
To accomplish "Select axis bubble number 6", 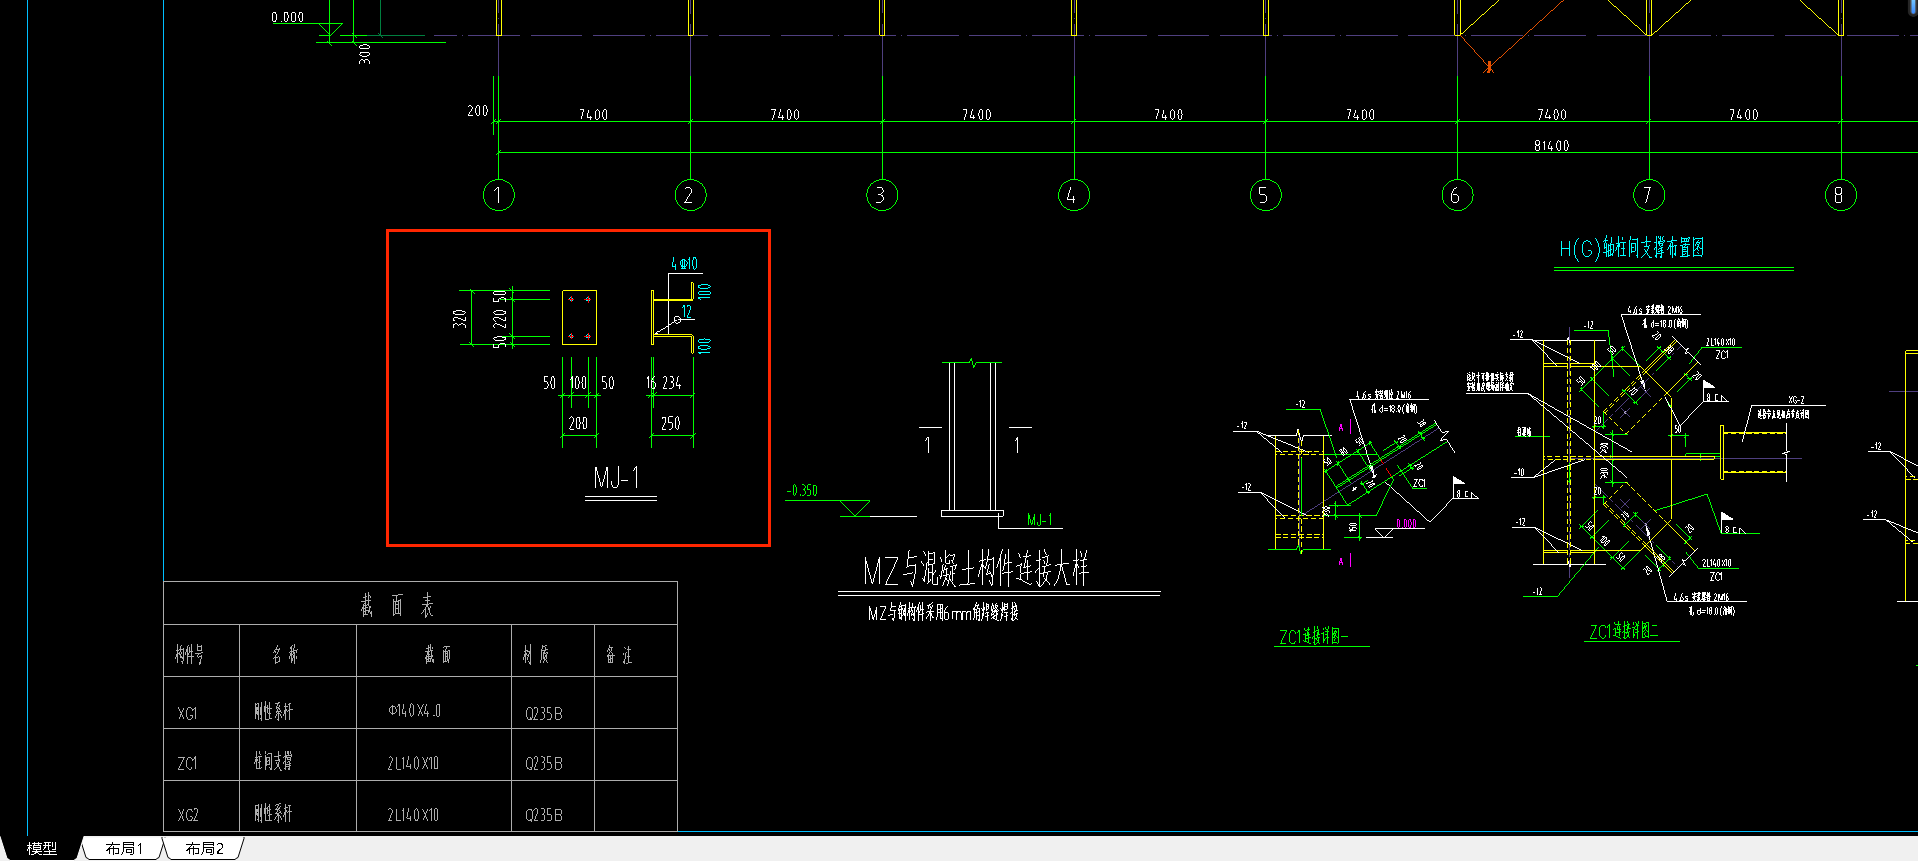I will pyautogui.click(x=1457, y=195).
